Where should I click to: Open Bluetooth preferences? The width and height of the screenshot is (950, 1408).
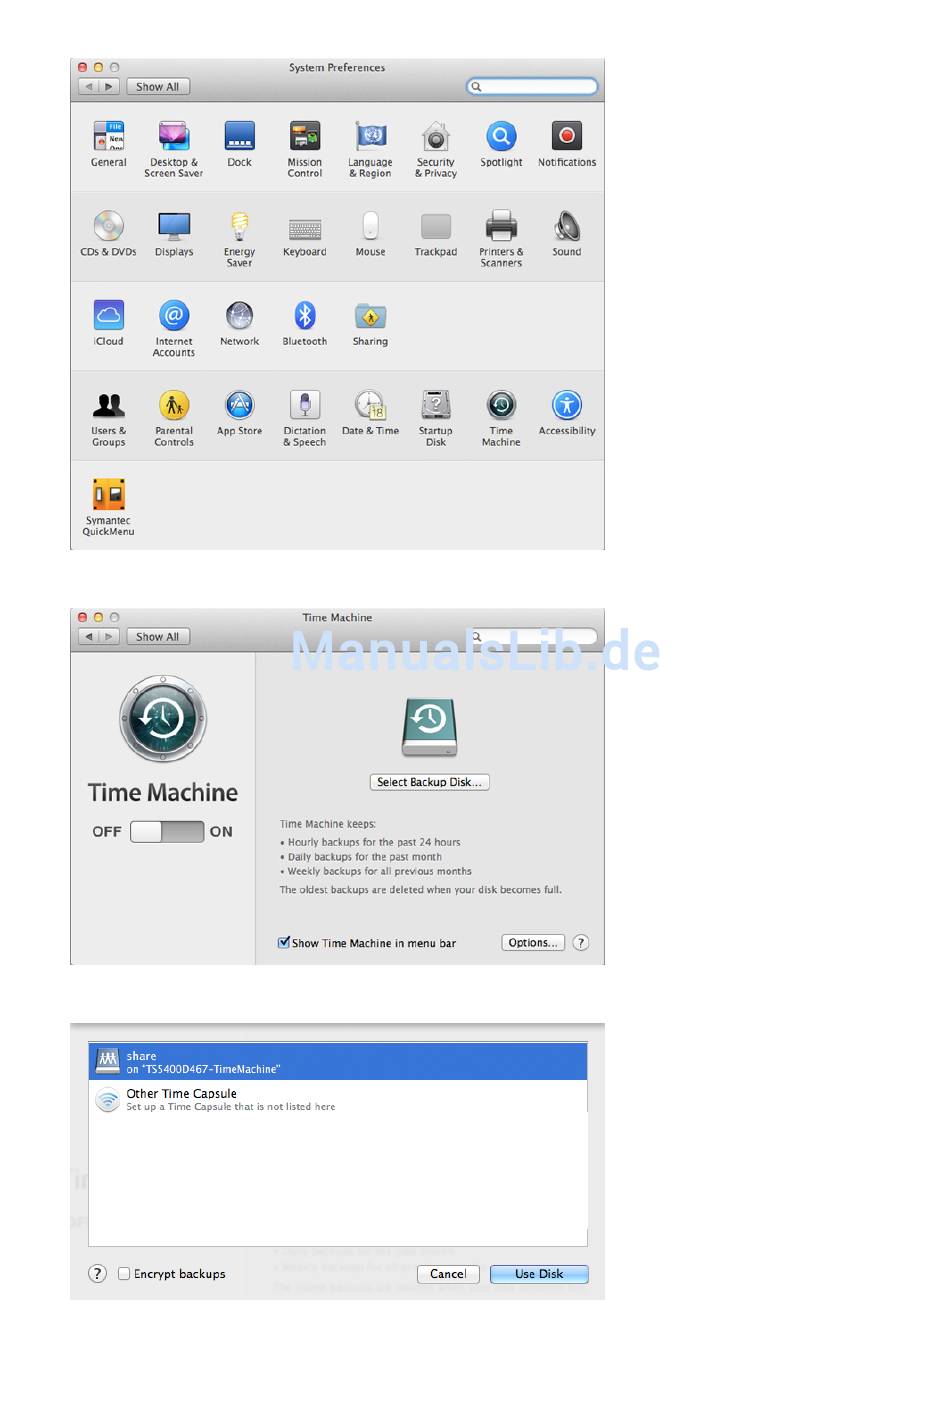pos(305,322)
